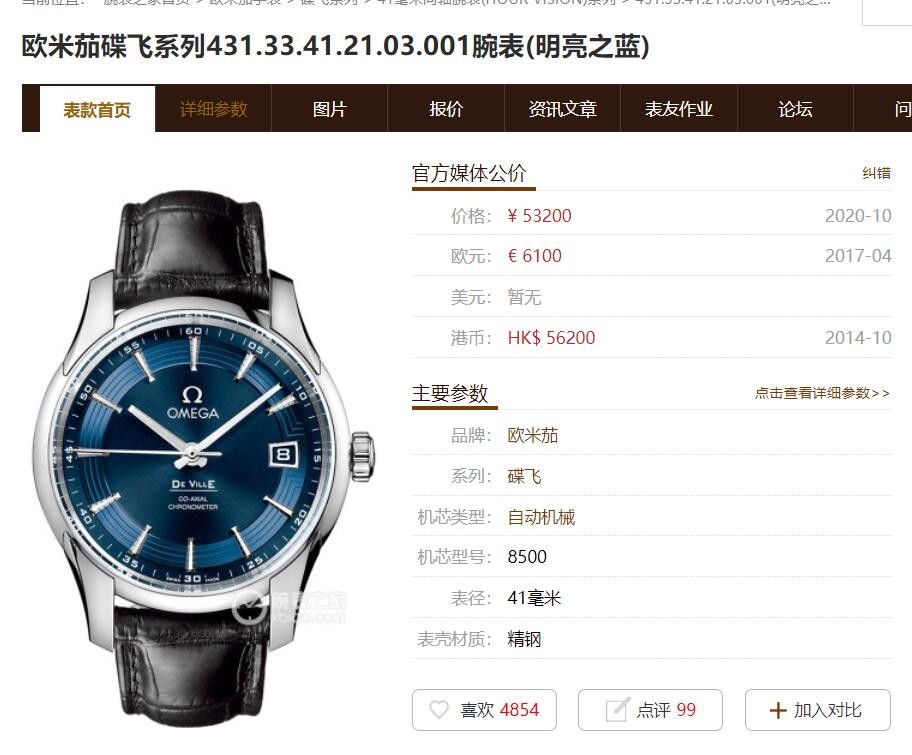Click the plus icon for 加入对比
912x755 pixels.
[x=778, y=710]
